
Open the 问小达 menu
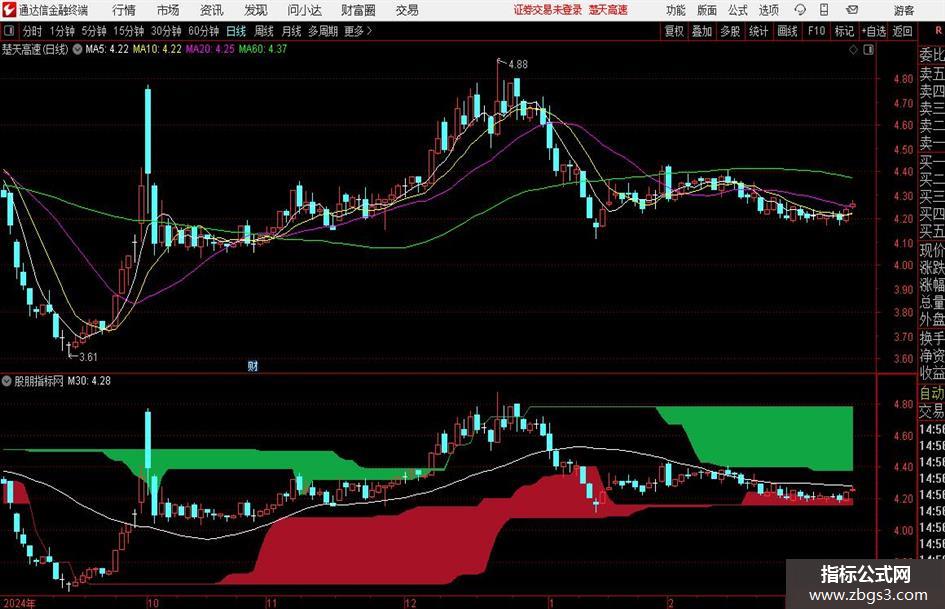[x=304, y=10]
